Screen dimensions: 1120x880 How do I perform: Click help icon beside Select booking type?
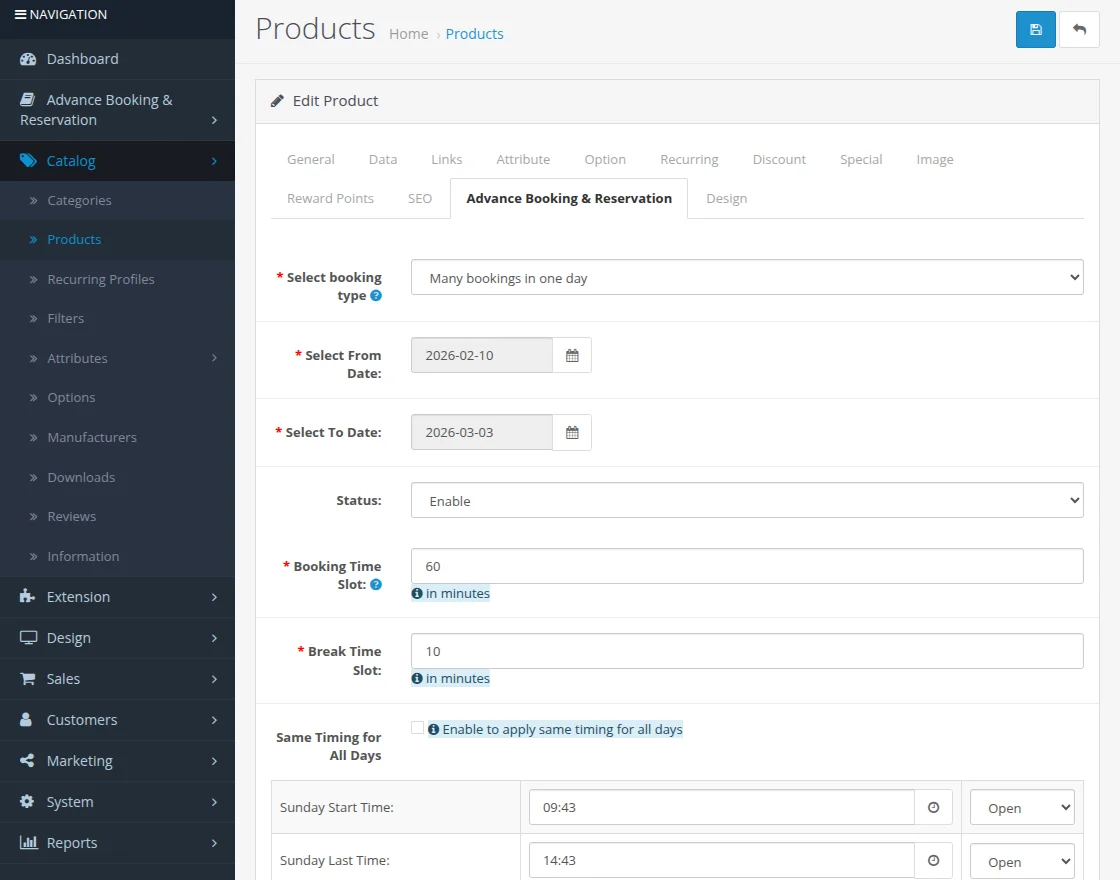(x=376, y=296)
